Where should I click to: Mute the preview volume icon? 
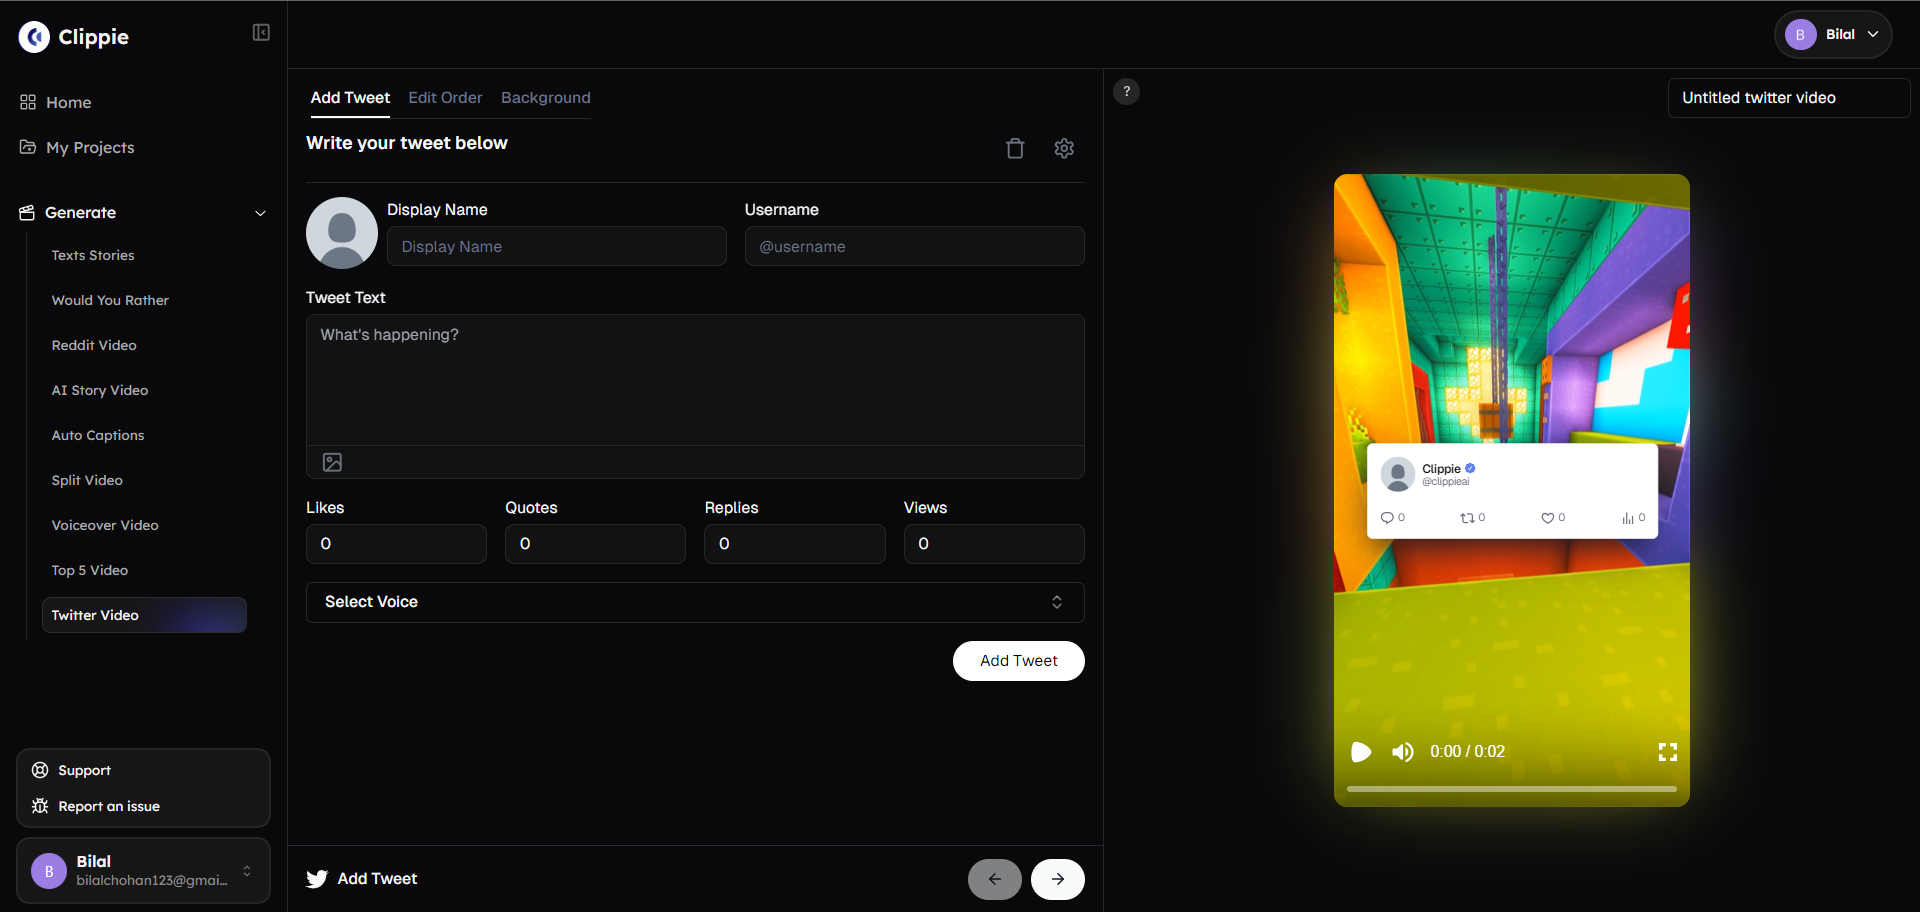pos(1403,752)
